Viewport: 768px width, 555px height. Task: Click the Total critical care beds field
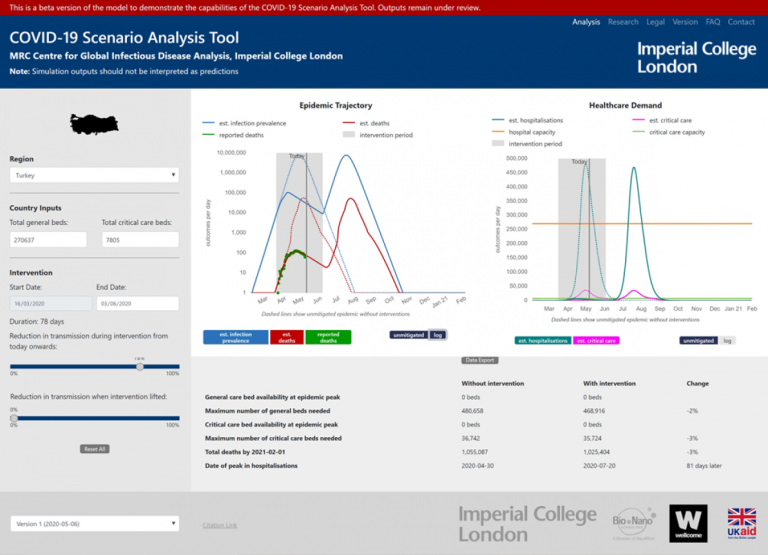(x=140, y=240)
